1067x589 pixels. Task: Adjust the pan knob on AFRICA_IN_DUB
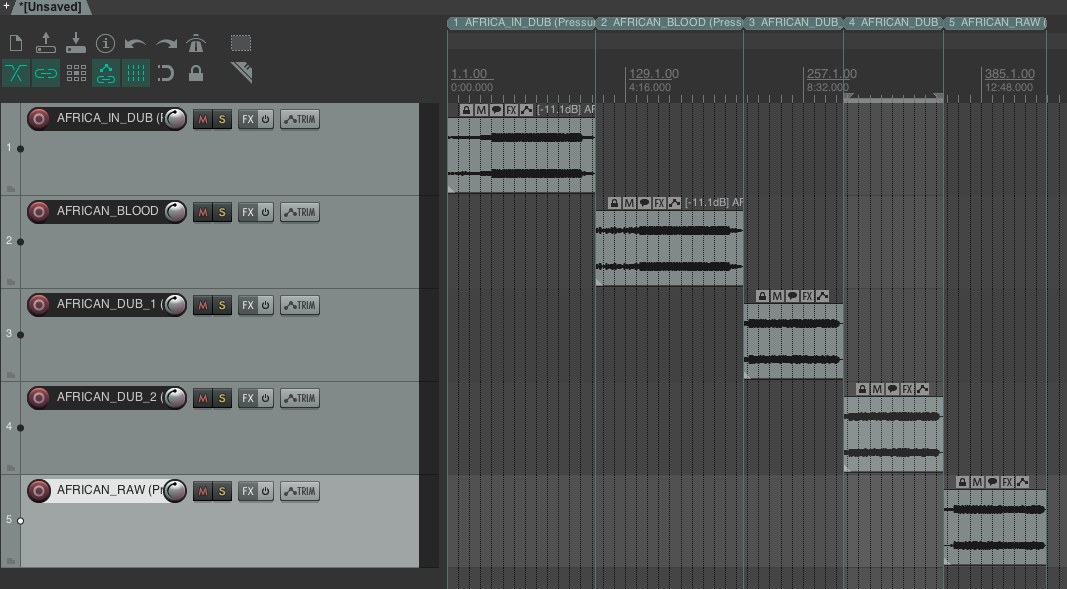pyautogui.click(x=174, y=117)
